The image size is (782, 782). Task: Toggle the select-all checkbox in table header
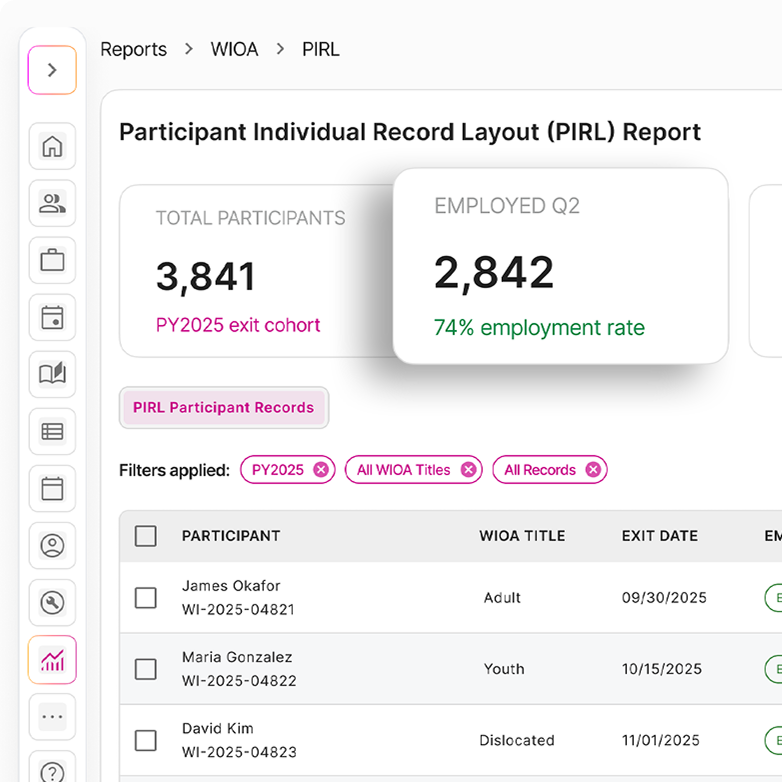[146, 536]
